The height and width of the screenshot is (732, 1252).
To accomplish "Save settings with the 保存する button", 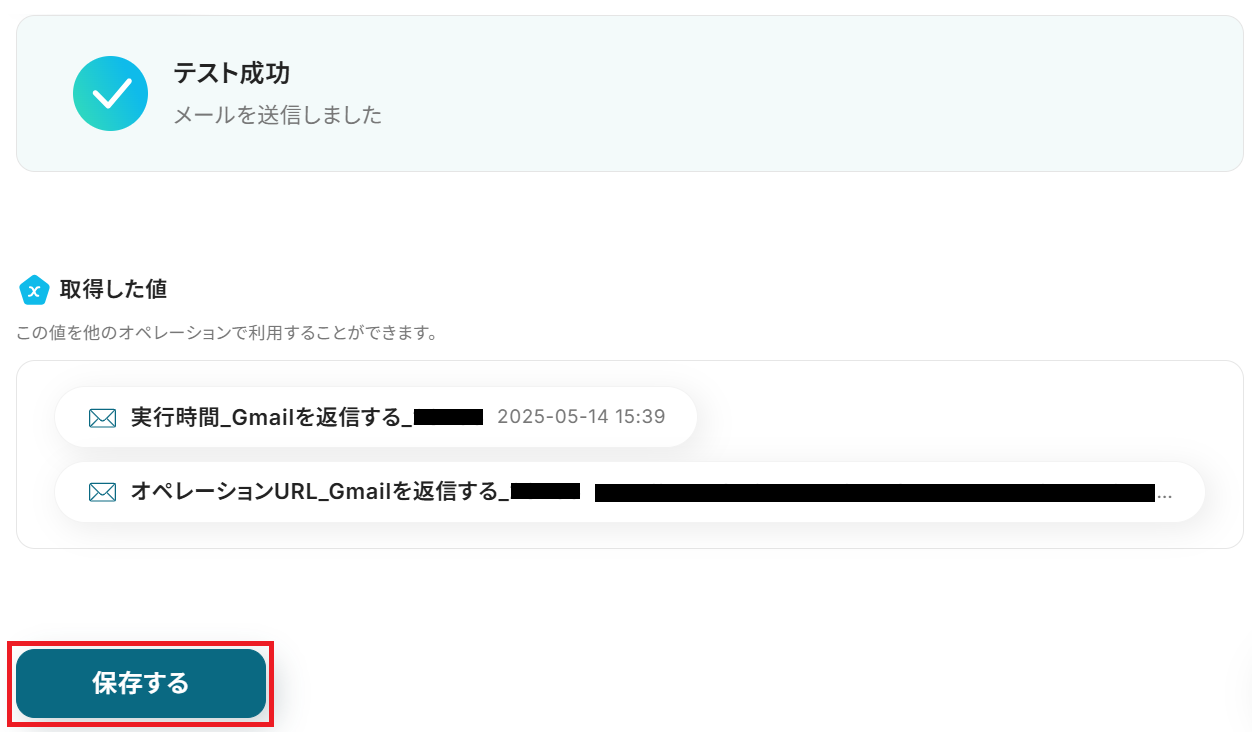I will (141, 684).
